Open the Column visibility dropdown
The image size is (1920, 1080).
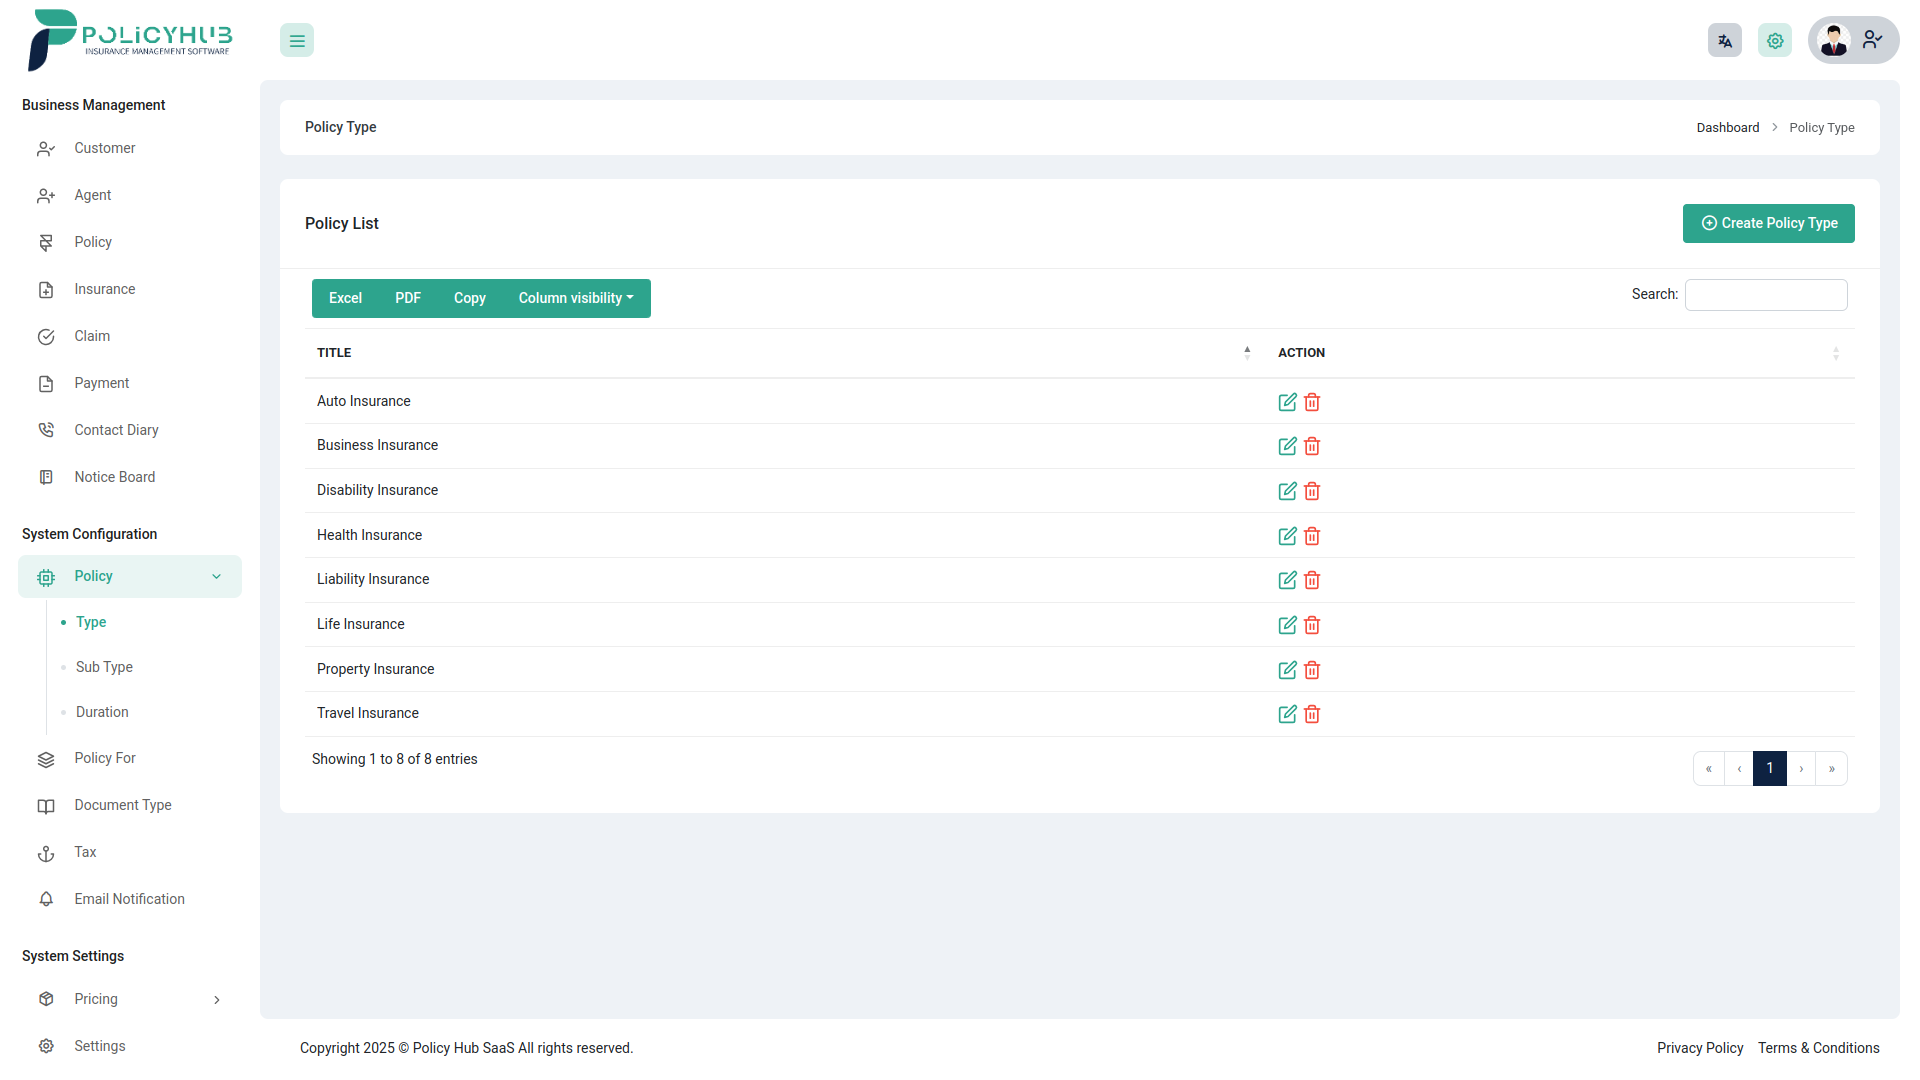tap(575, 298)
